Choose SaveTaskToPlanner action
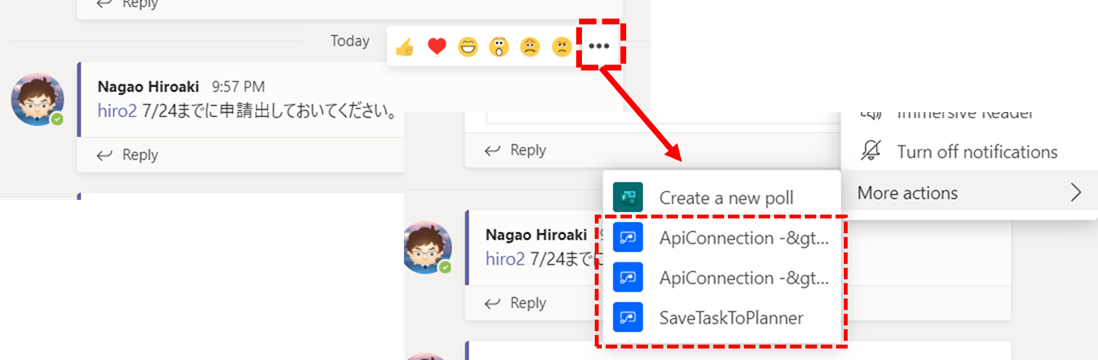 pyautogui.click(x=721, y=318)
